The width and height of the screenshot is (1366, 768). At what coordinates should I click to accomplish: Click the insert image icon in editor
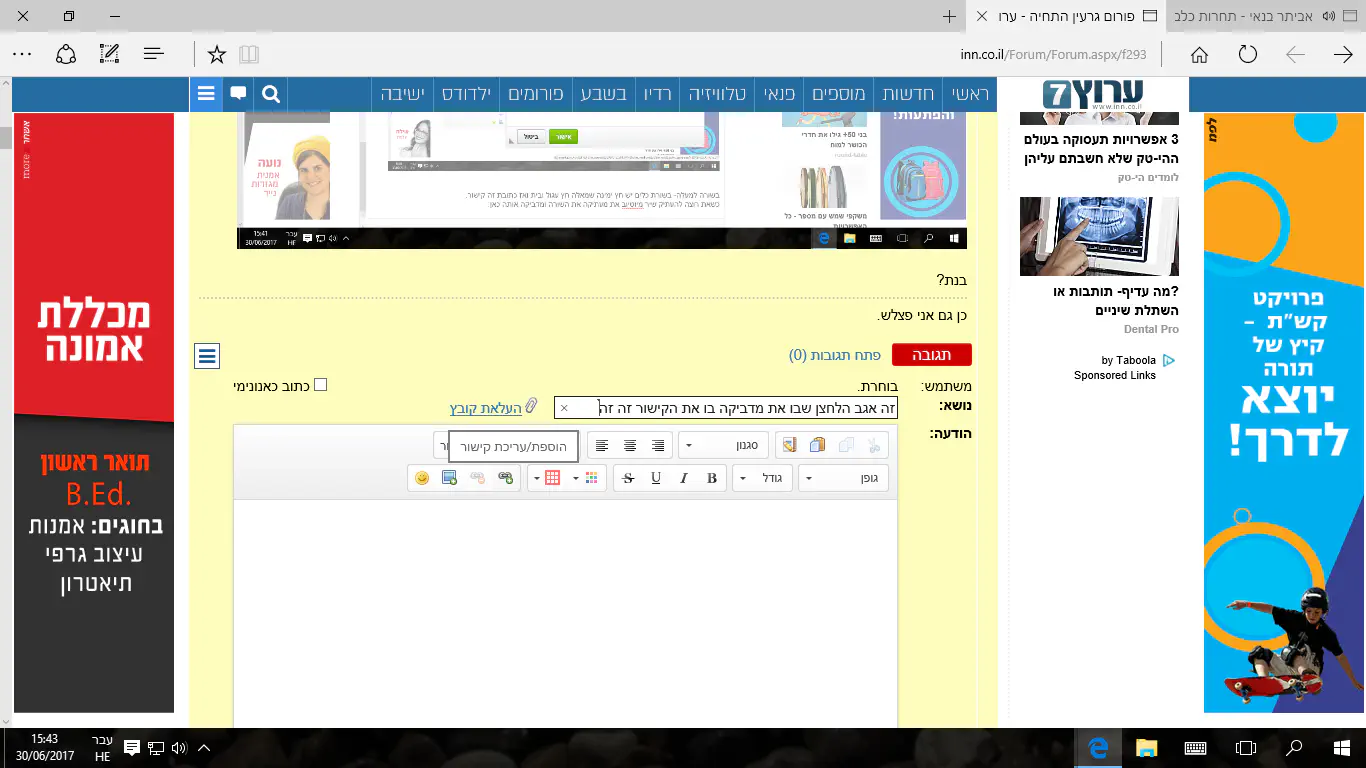point(449,478)
